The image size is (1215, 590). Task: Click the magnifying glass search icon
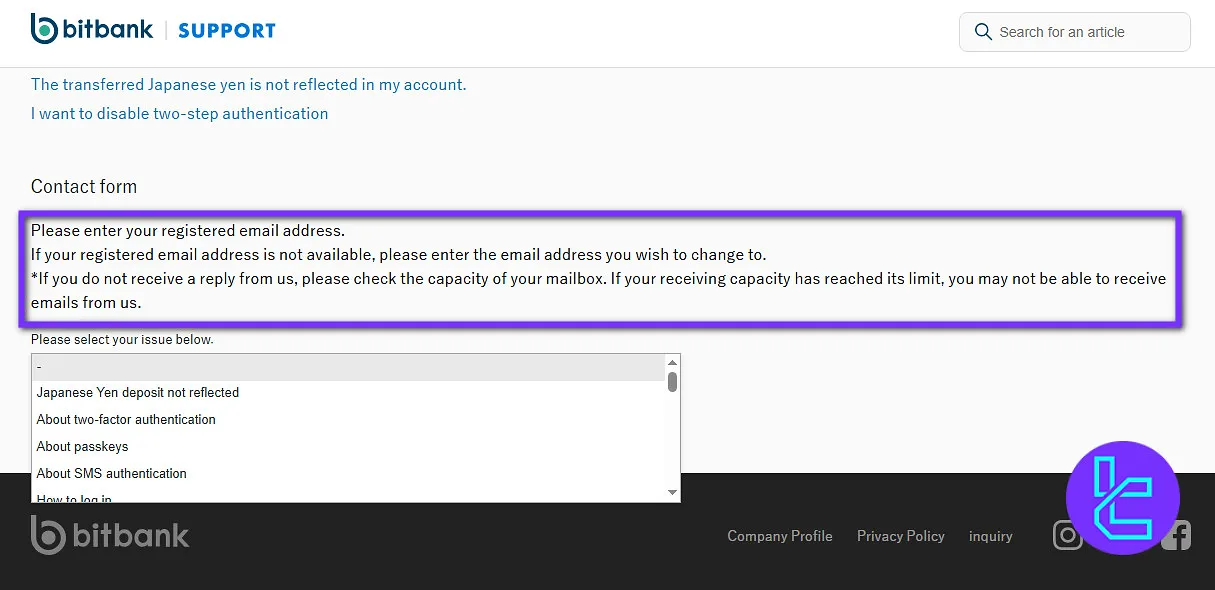983,32
